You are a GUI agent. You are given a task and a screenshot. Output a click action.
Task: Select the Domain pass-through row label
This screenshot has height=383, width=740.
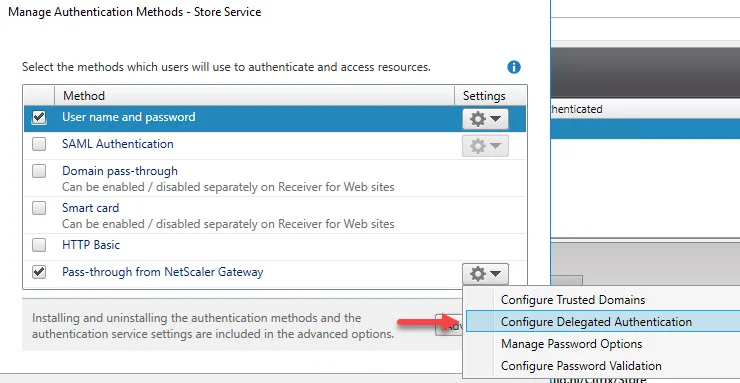120,171
